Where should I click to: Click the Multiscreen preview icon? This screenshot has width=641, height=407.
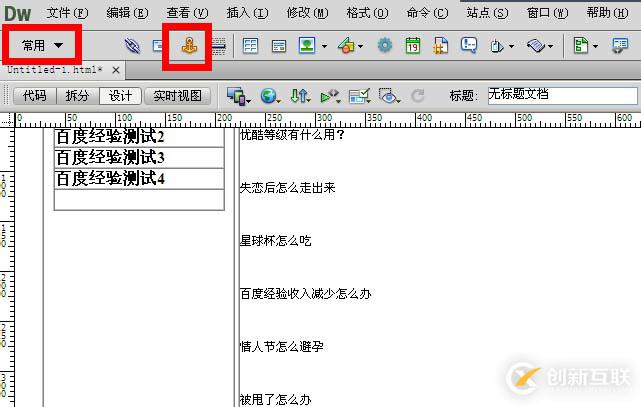[x=236, y=96]
